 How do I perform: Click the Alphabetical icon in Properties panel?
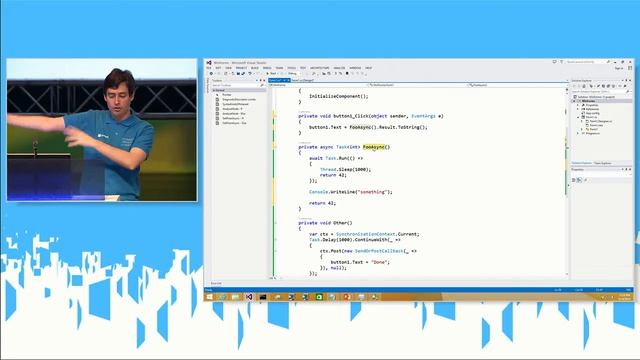(x=579, y=180)
